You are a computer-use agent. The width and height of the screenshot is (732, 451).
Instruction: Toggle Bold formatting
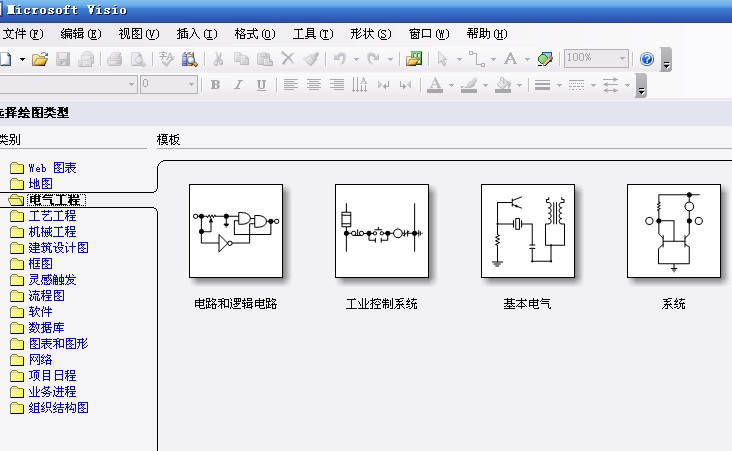tap(215, 85)
